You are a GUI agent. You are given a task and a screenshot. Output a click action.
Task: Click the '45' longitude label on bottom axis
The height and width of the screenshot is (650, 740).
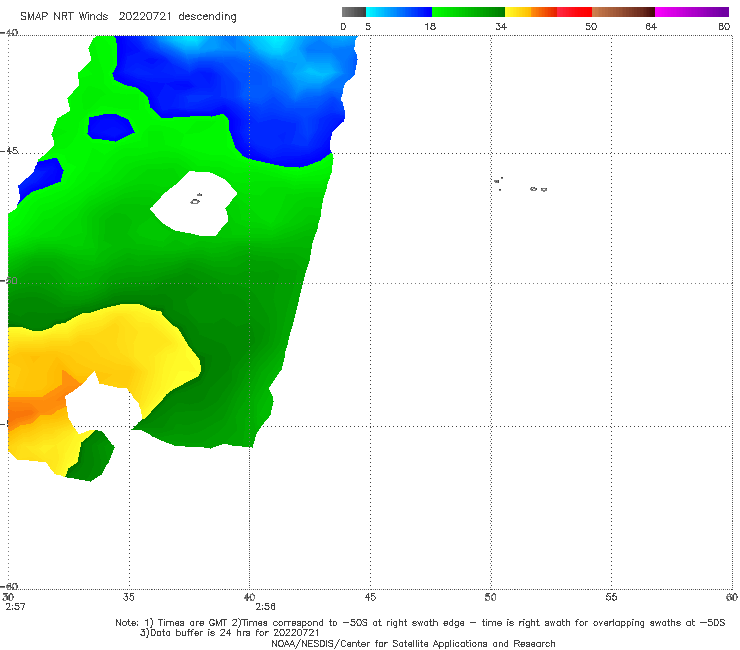tap(370, 597)
